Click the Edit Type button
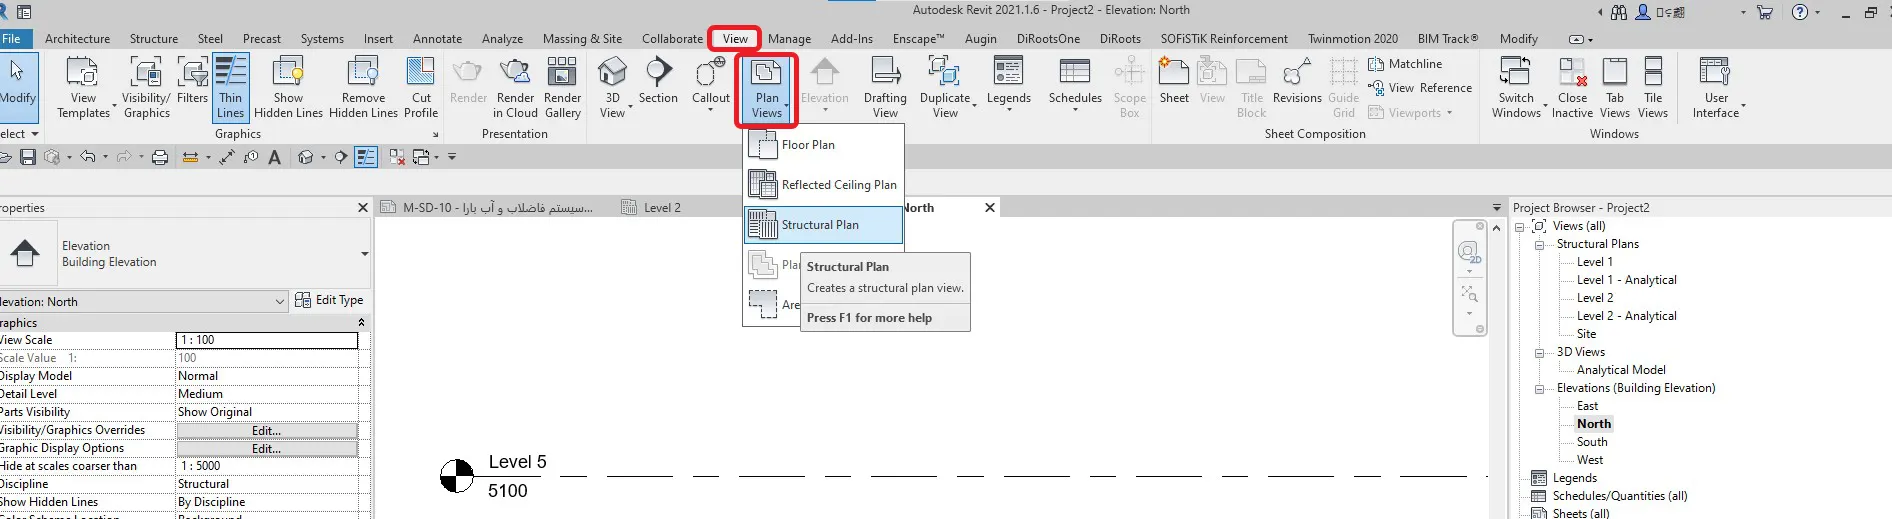 [x=329, y=300]
